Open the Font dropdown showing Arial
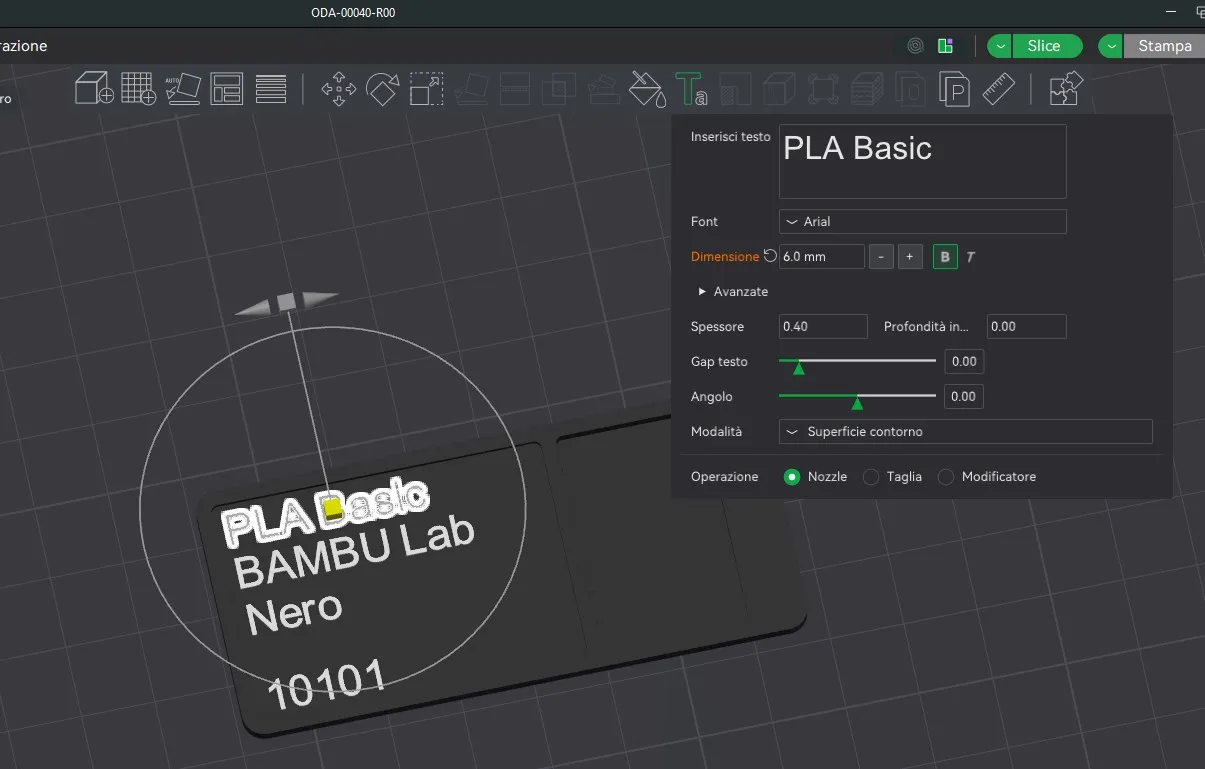1205x769 pixels. click(922, 222)
